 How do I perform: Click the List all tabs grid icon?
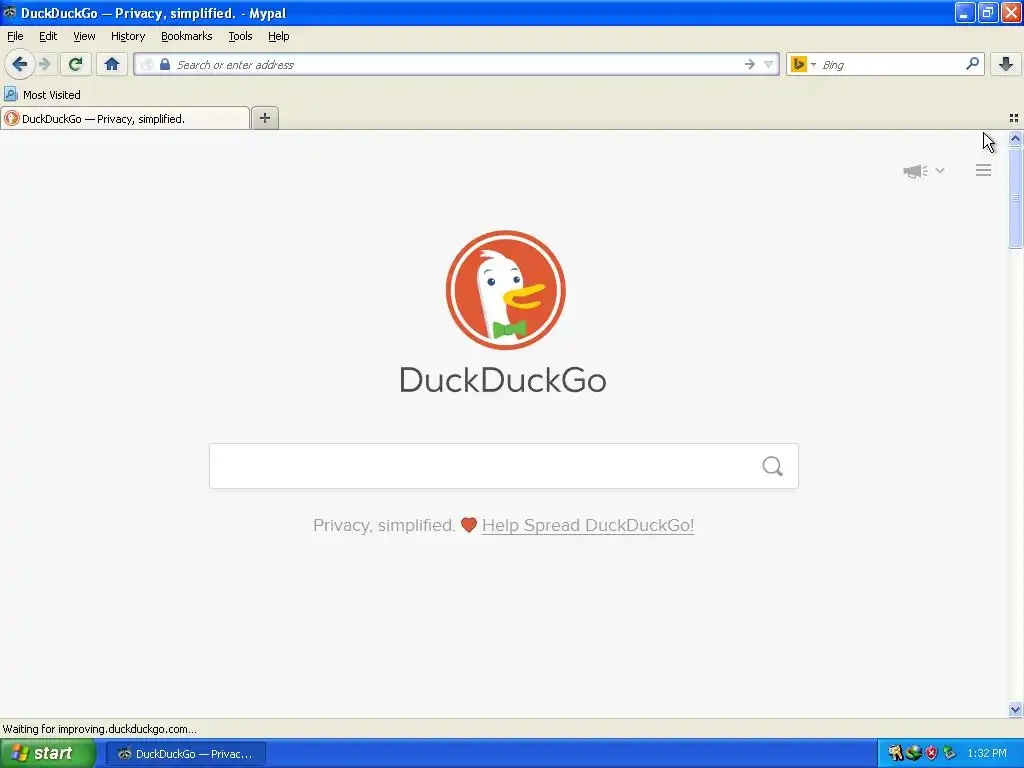tap(1014, 118)
